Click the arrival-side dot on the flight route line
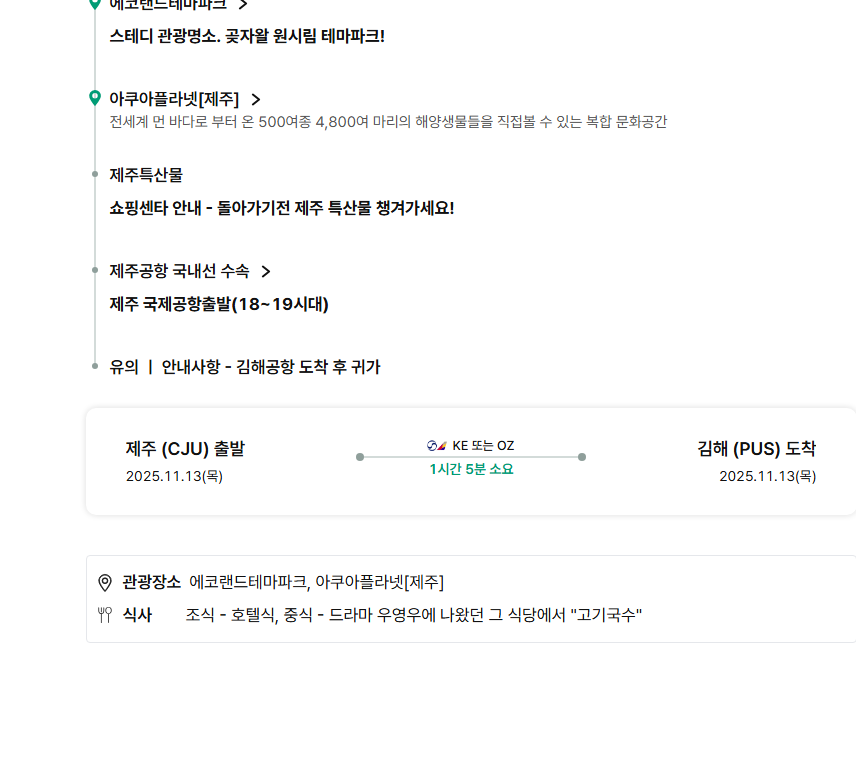Viewport: 856px width, 759px height. (582, 457)
